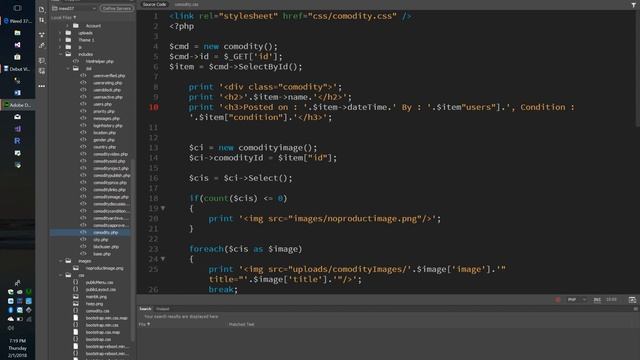Image resolution: width=640 pixels, height=360 pixels.
Task: Select noproductimage.png in the images folder
Action: (x=104, y=268)
